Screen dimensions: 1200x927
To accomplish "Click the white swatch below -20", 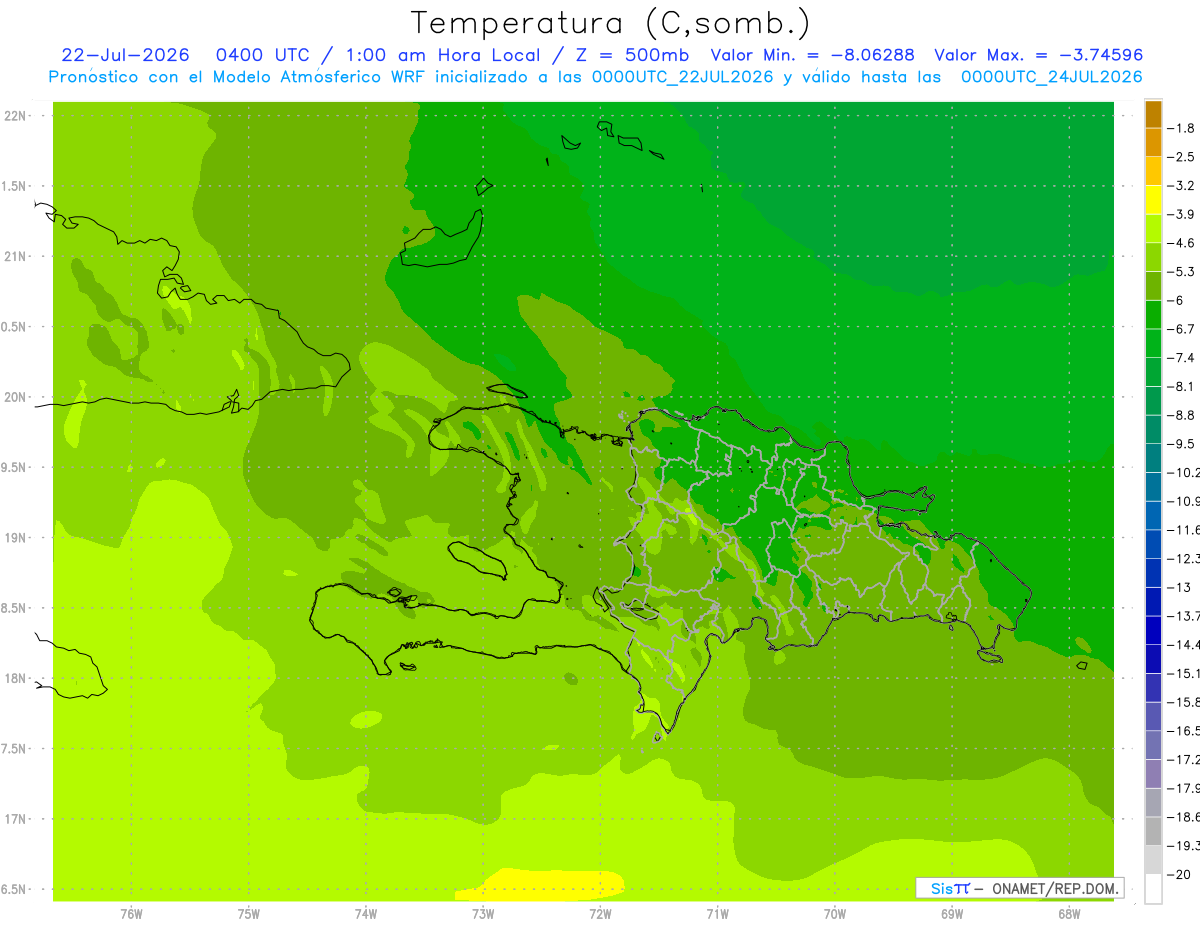I will (x=1153, y=888).
